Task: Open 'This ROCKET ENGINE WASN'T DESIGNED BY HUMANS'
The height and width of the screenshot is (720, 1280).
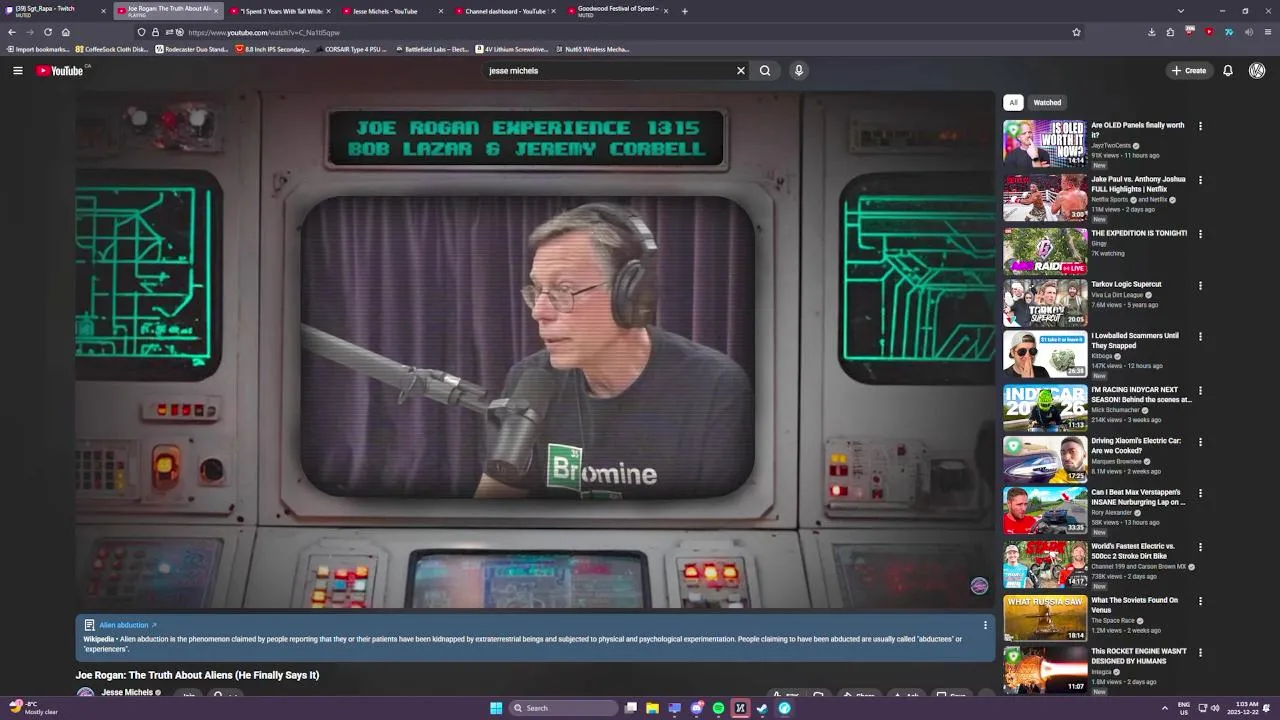Action: (1138, 656)
